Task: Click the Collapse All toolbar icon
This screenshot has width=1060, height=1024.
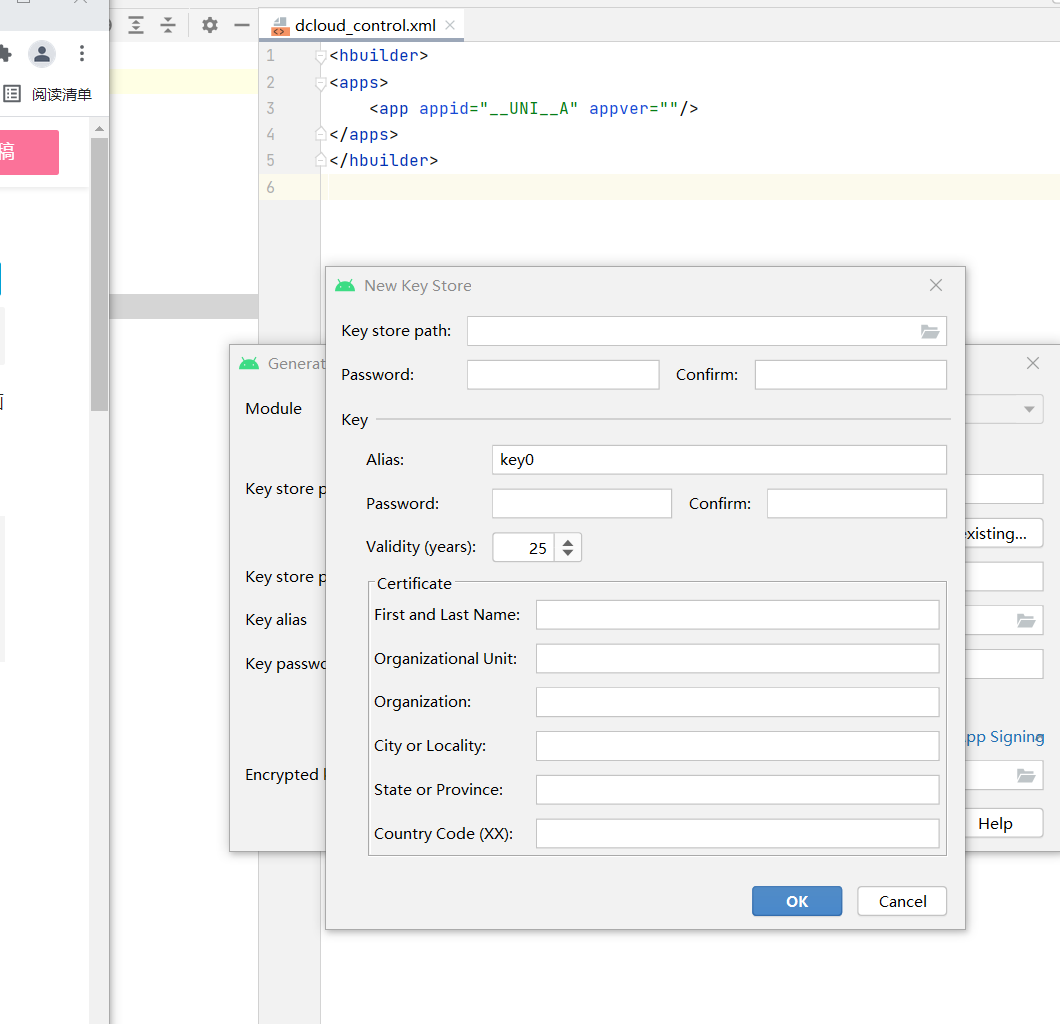Action: [168, 26]
